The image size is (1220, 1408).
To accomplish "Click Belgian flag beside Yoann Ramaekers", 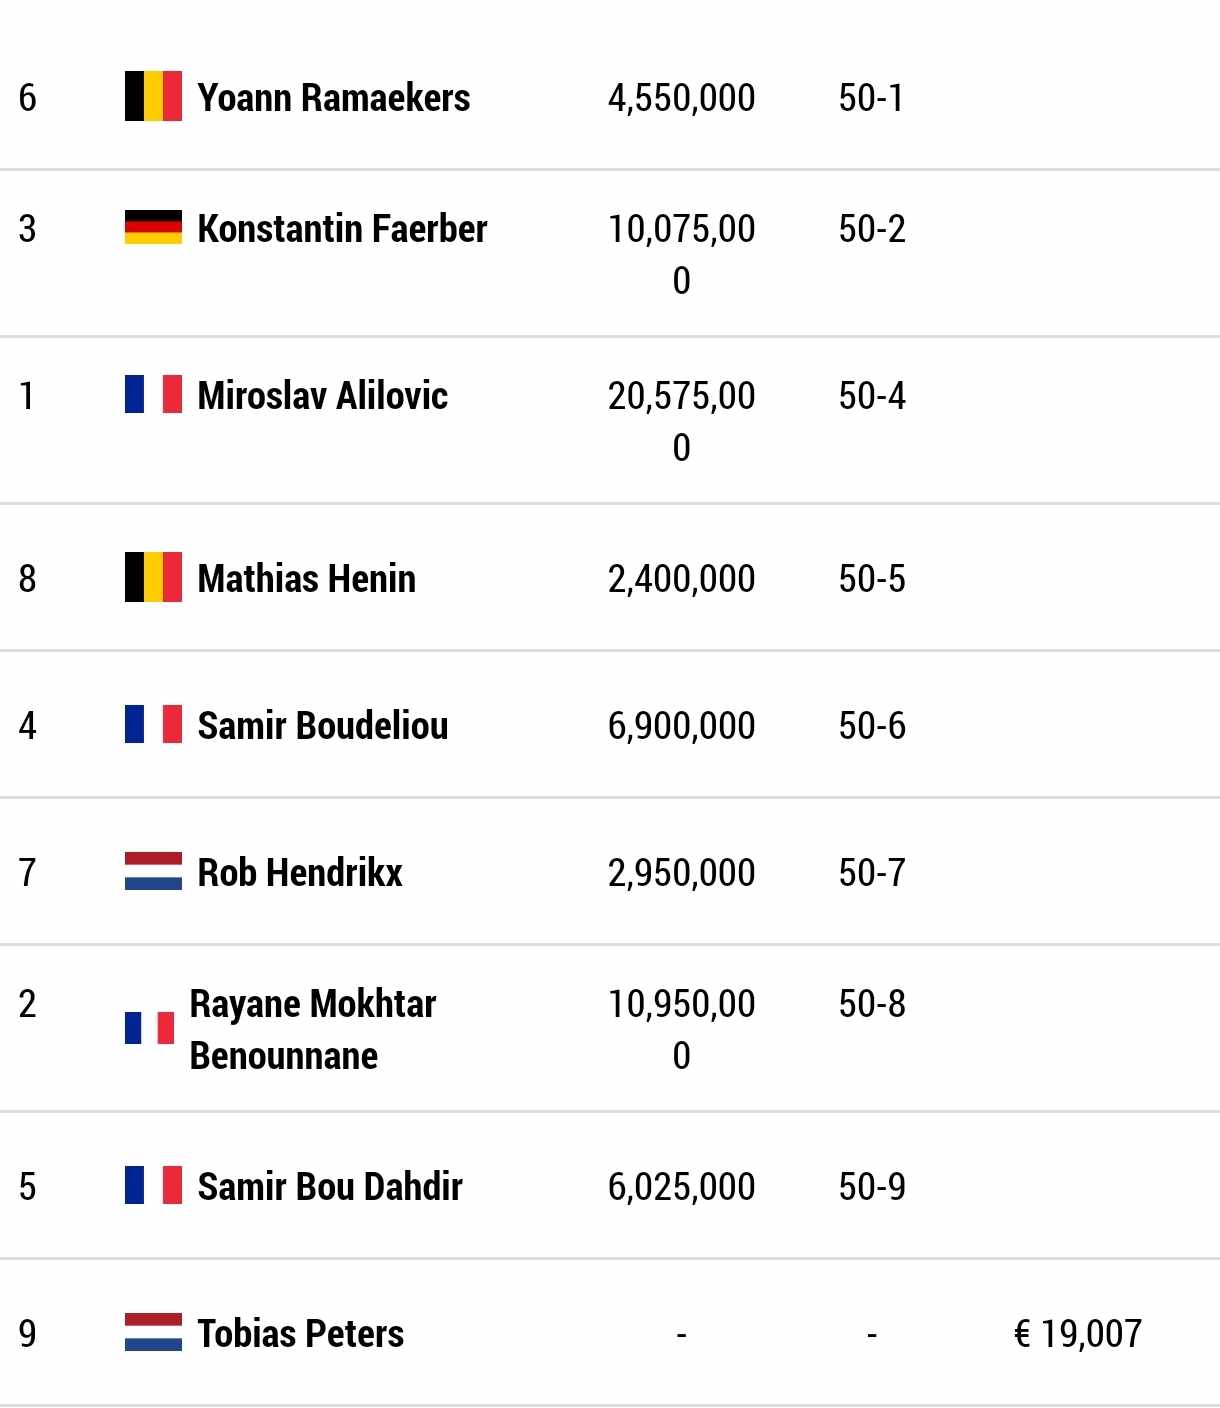I will tap(153, 96).
